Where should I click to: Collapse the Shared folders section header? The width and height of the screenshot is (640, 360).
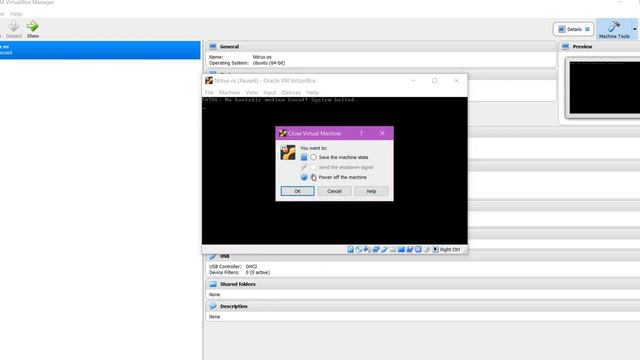tap(423, 284)
